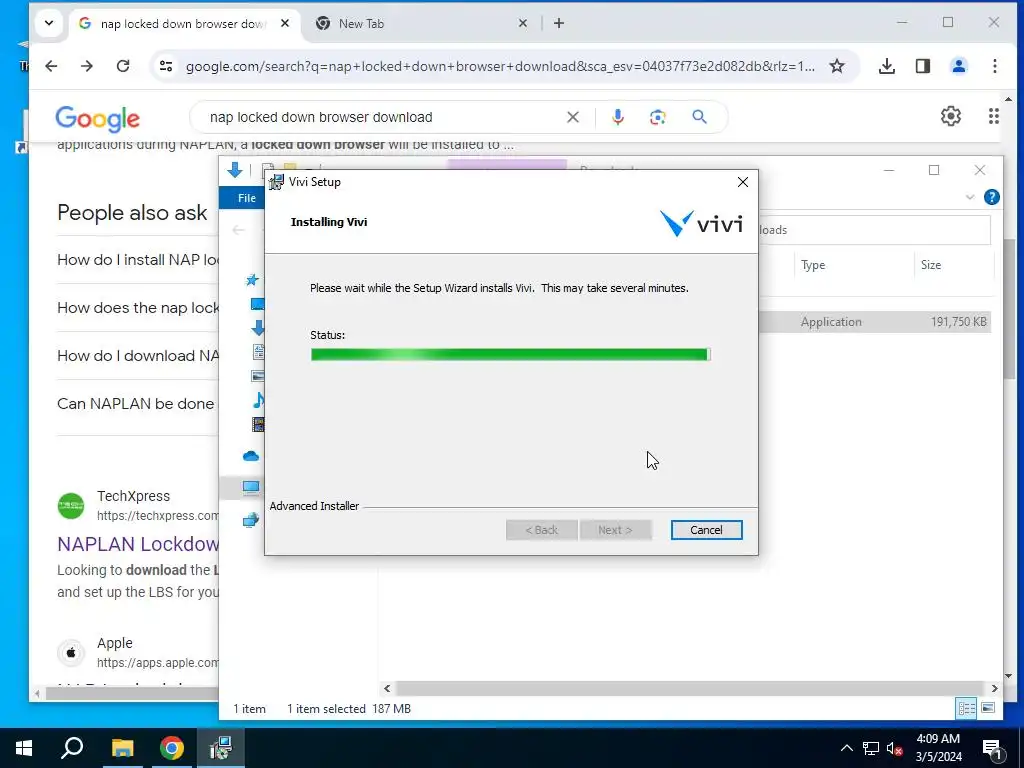Cancel the Vivi installation
This screenshot has width=1024, height=768.
[706, 530]
